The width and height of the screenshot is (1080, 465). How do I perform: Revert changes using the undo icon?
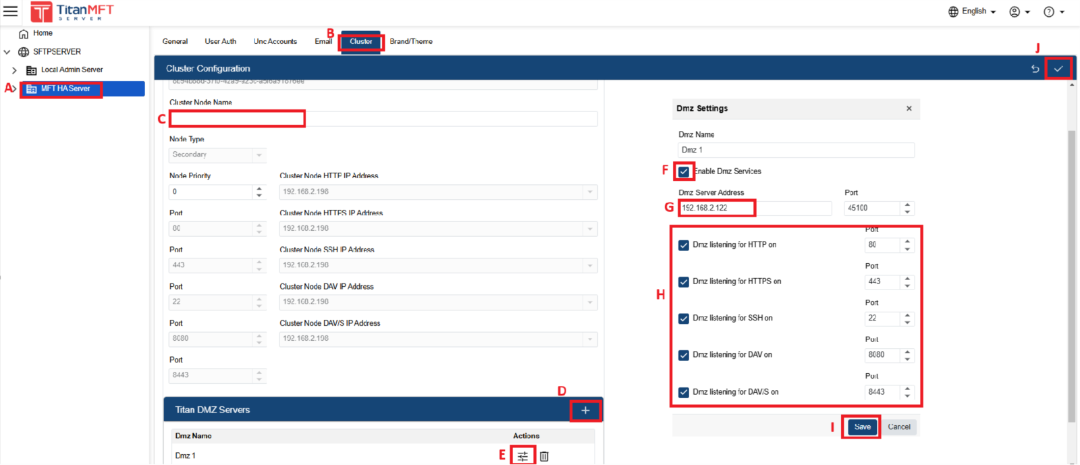(1035, 68)
